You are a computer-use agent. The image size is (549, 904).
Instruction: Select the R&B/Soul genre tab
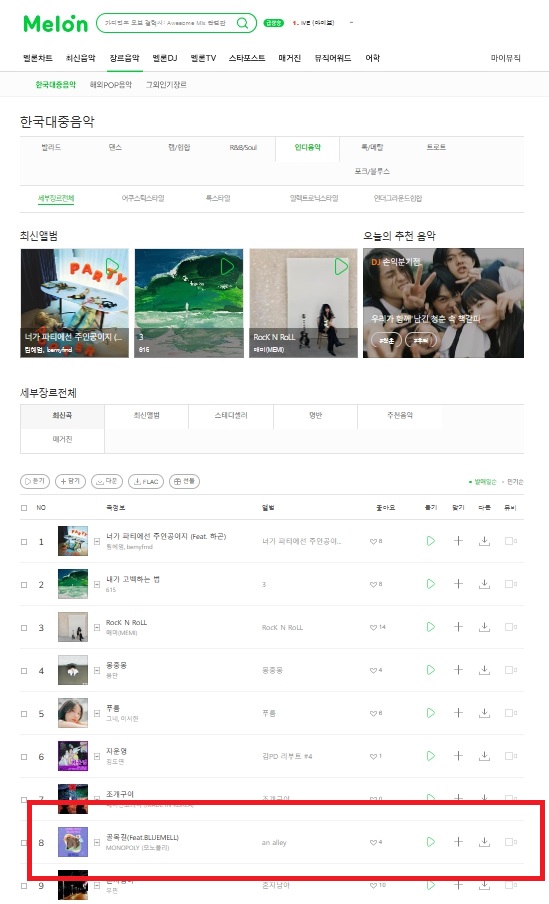click(243, 148)
